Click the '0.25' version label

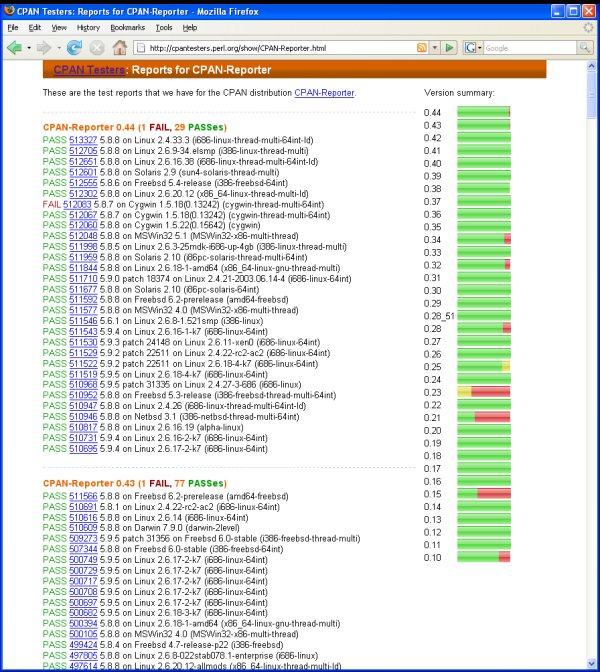(x=432, y=367)
